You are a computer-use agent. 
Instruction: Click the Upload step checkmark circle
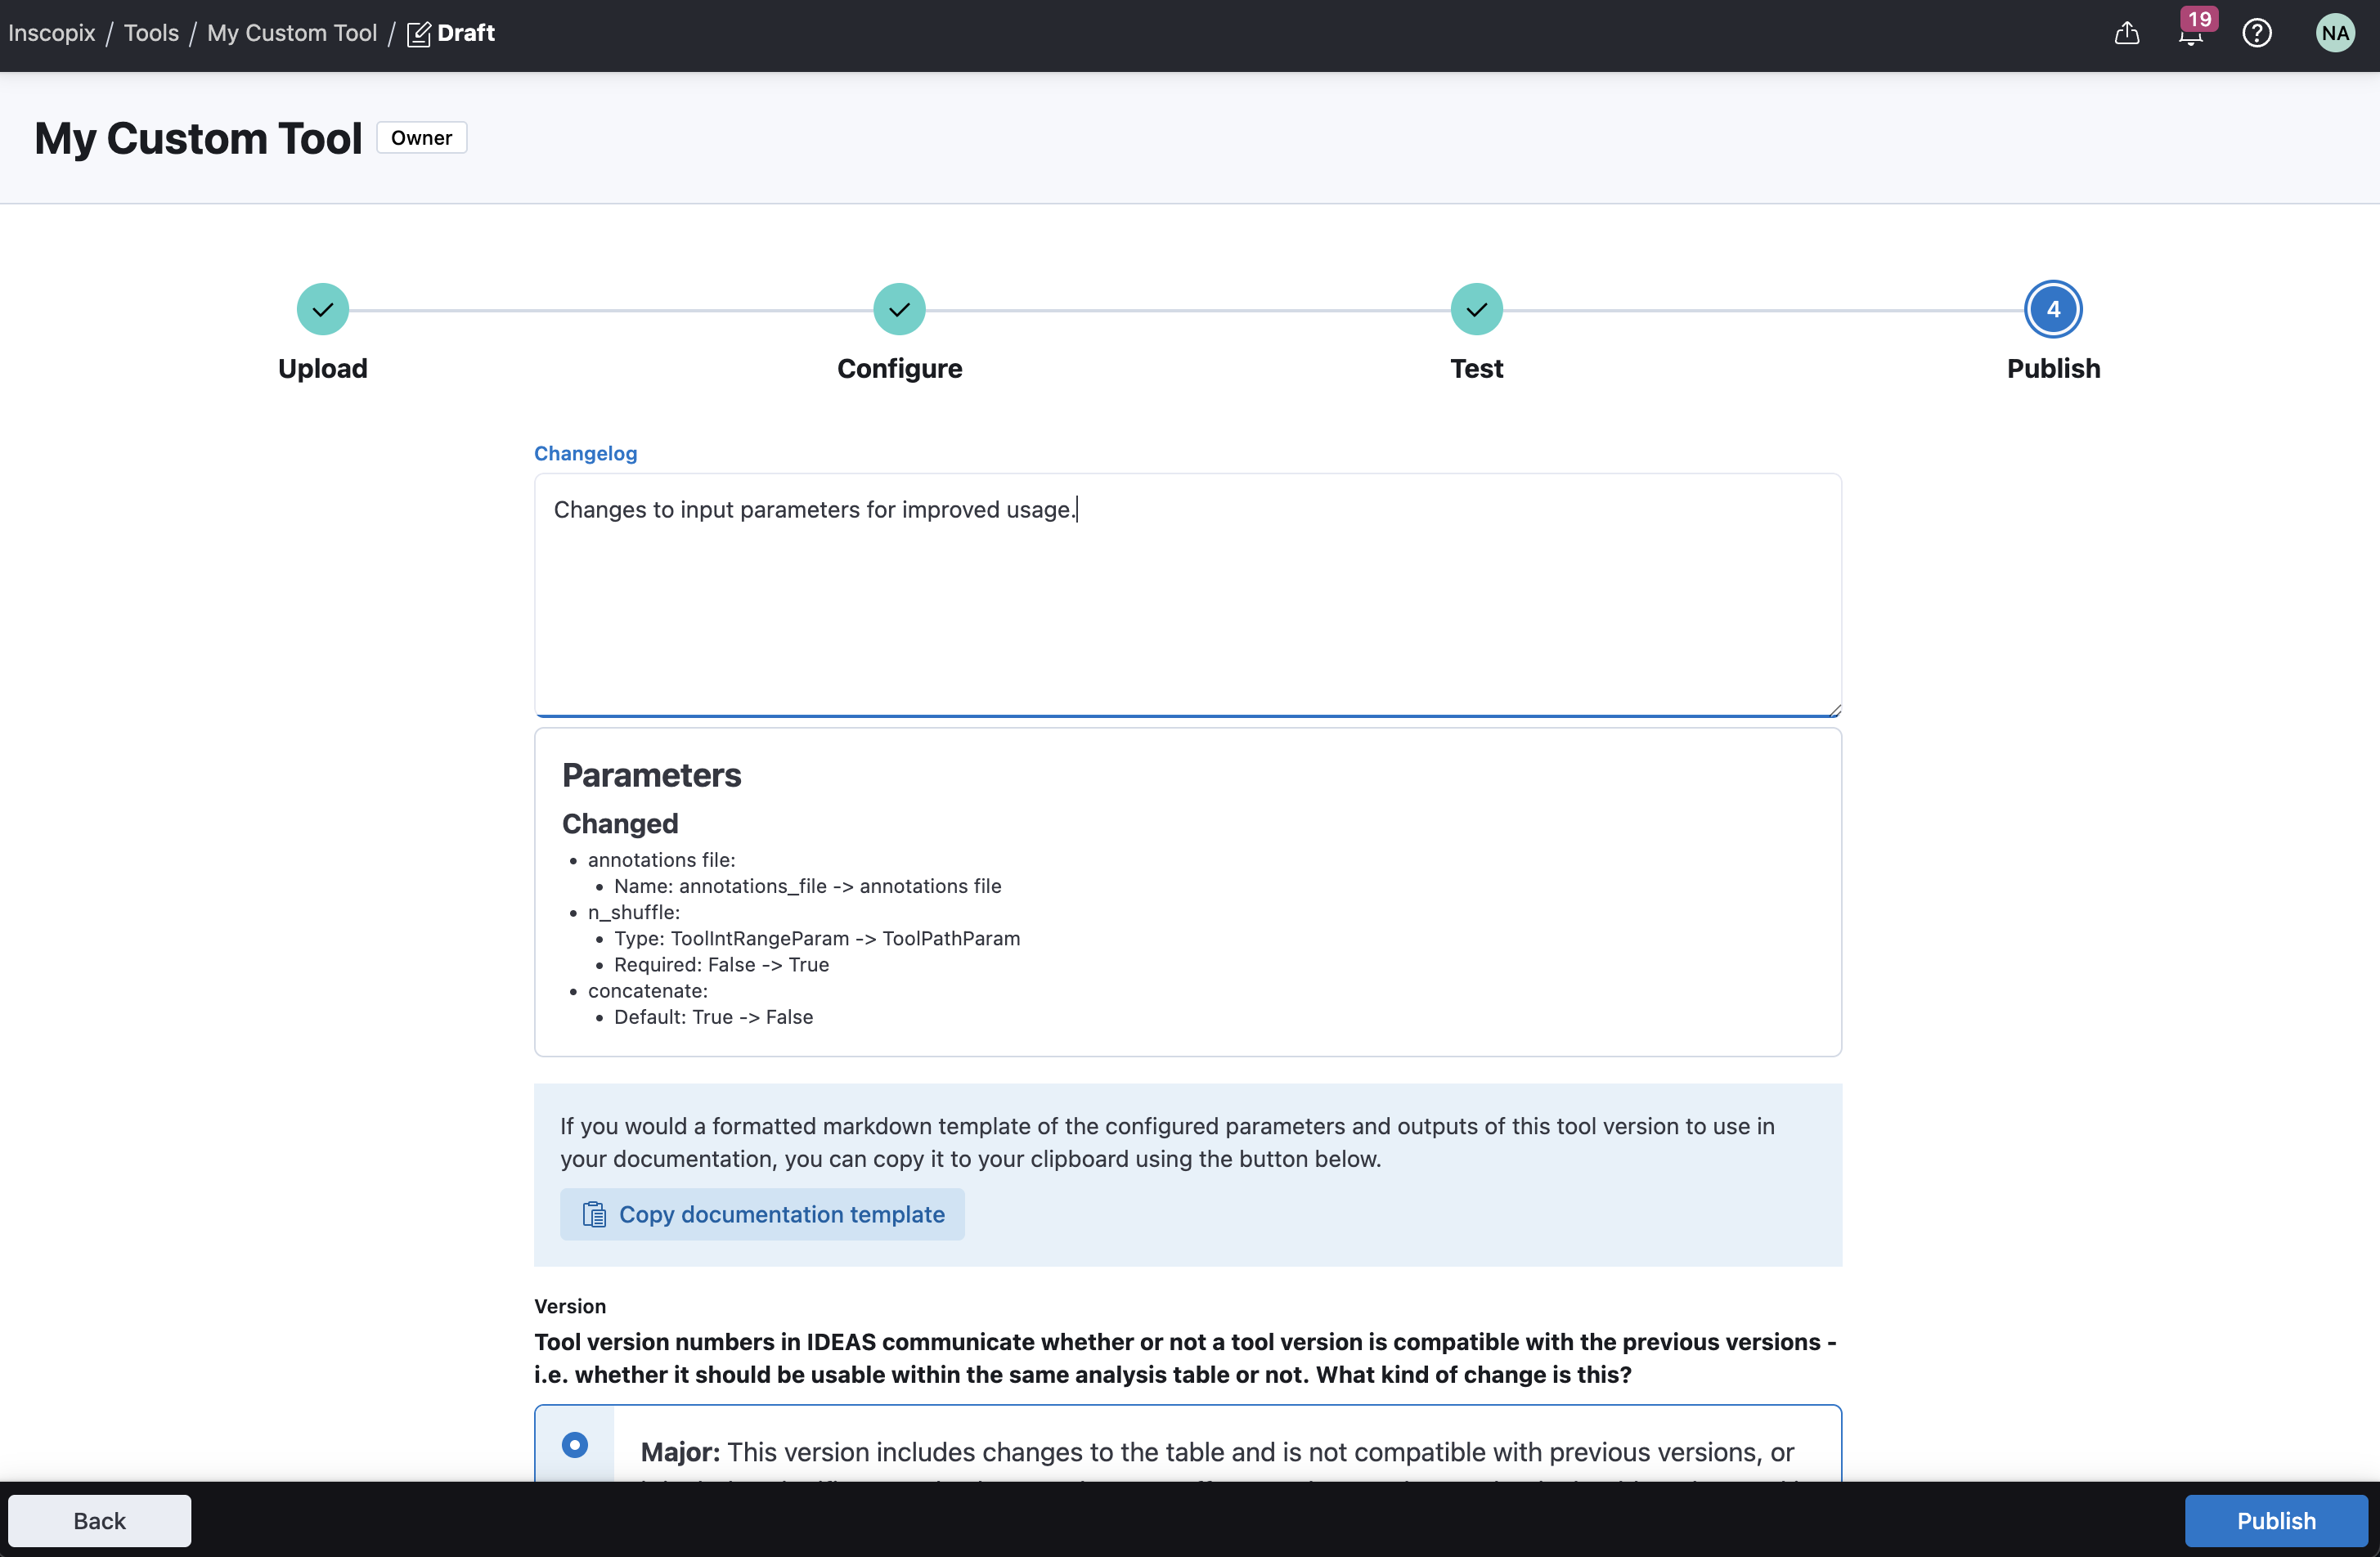click(x=322, y=309)
